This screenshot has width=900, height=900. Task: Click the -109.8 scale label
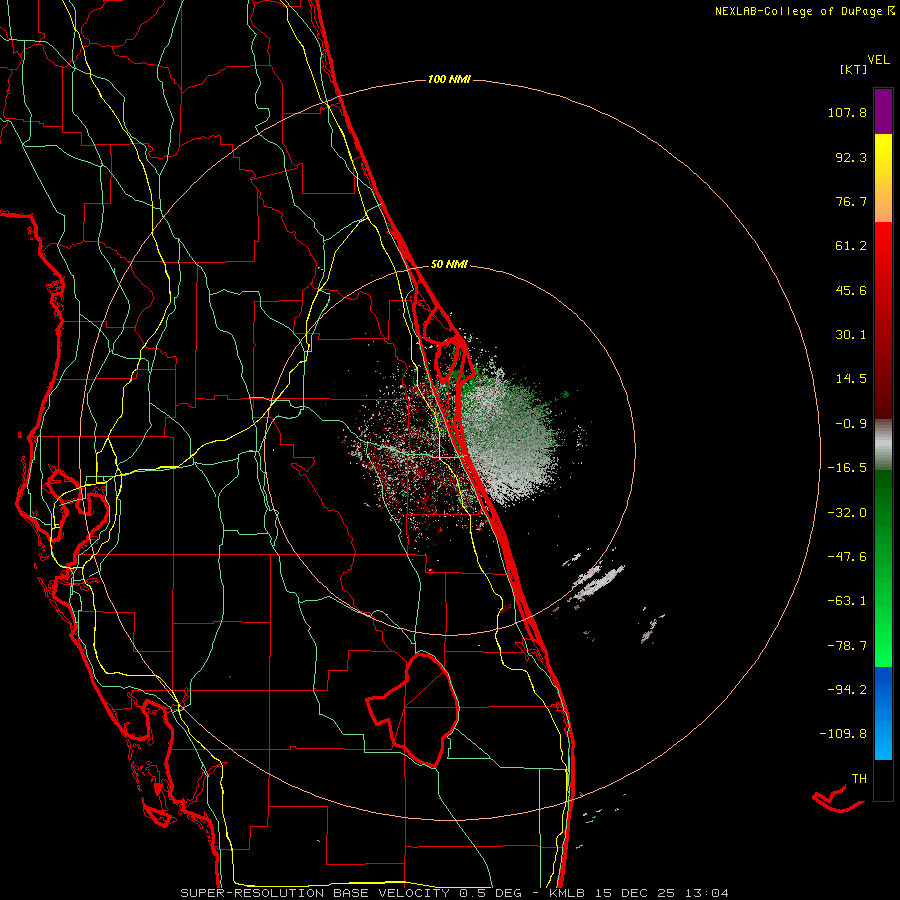click(843, 734)
